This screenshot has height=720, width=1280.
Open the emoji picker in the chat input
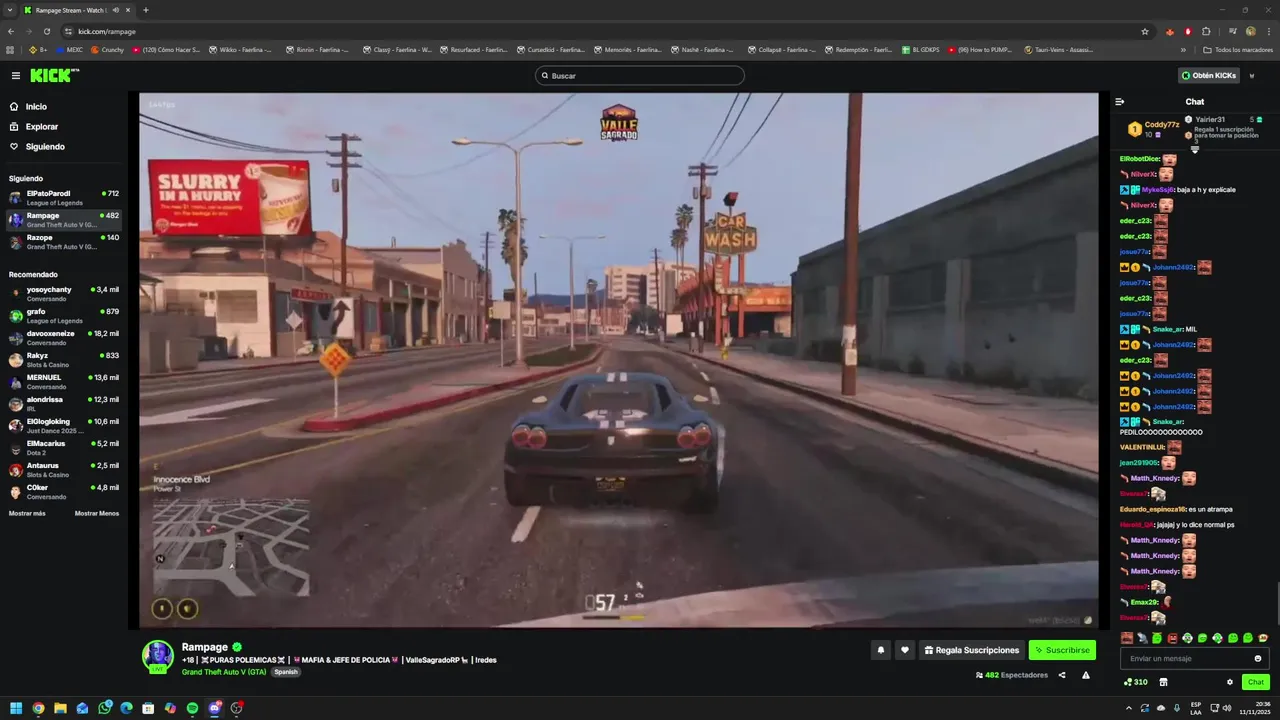1258,658
